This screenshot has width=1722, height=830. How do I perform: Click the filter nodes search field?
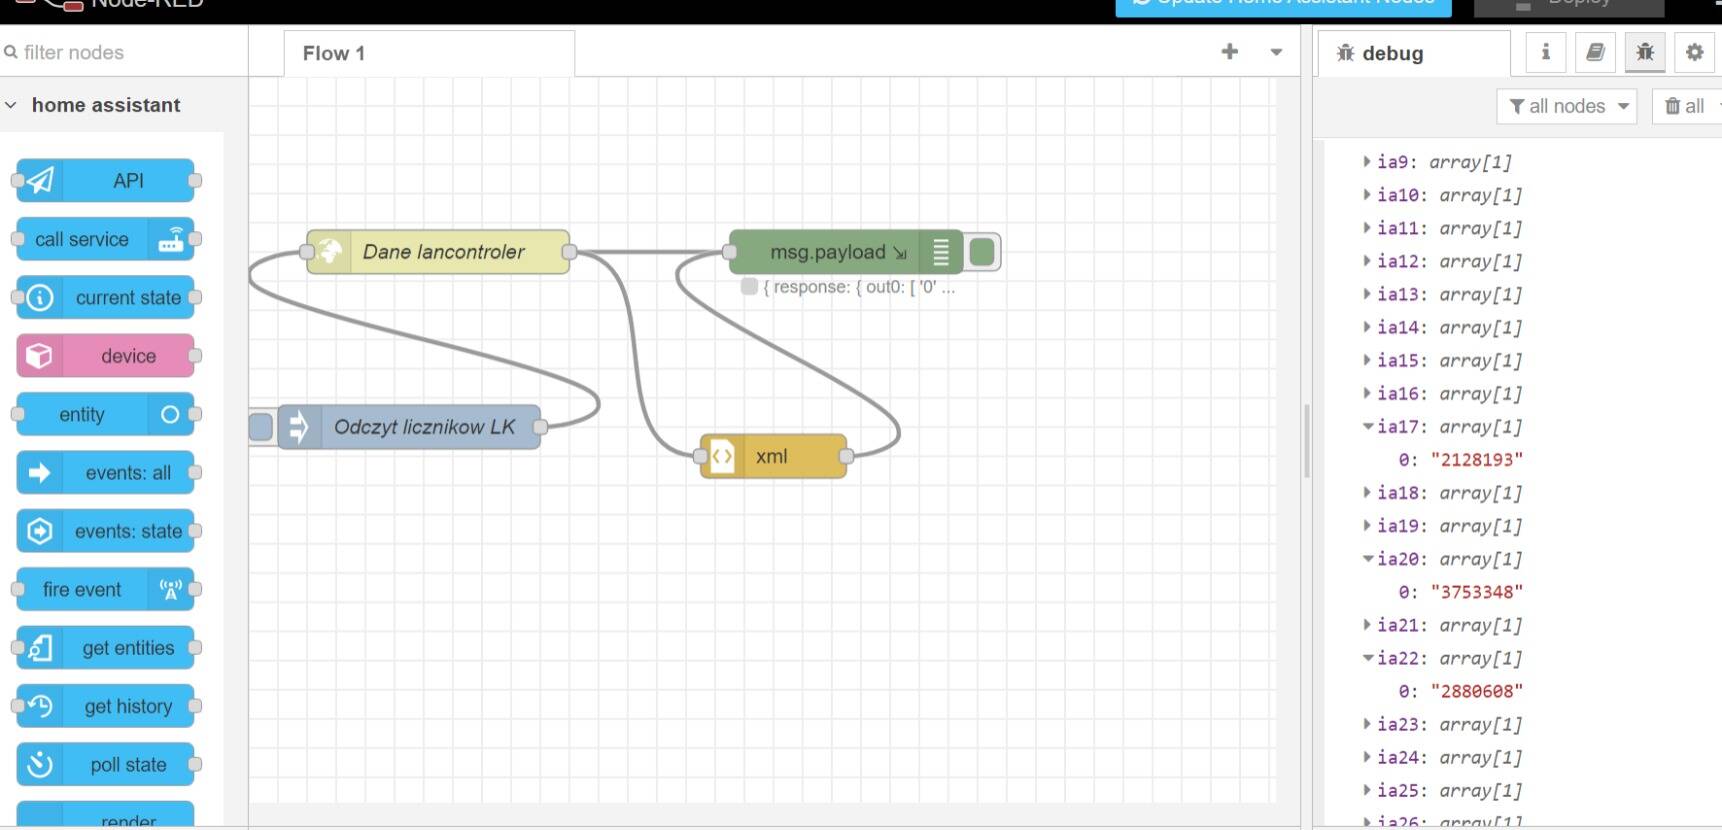[124, 52]
